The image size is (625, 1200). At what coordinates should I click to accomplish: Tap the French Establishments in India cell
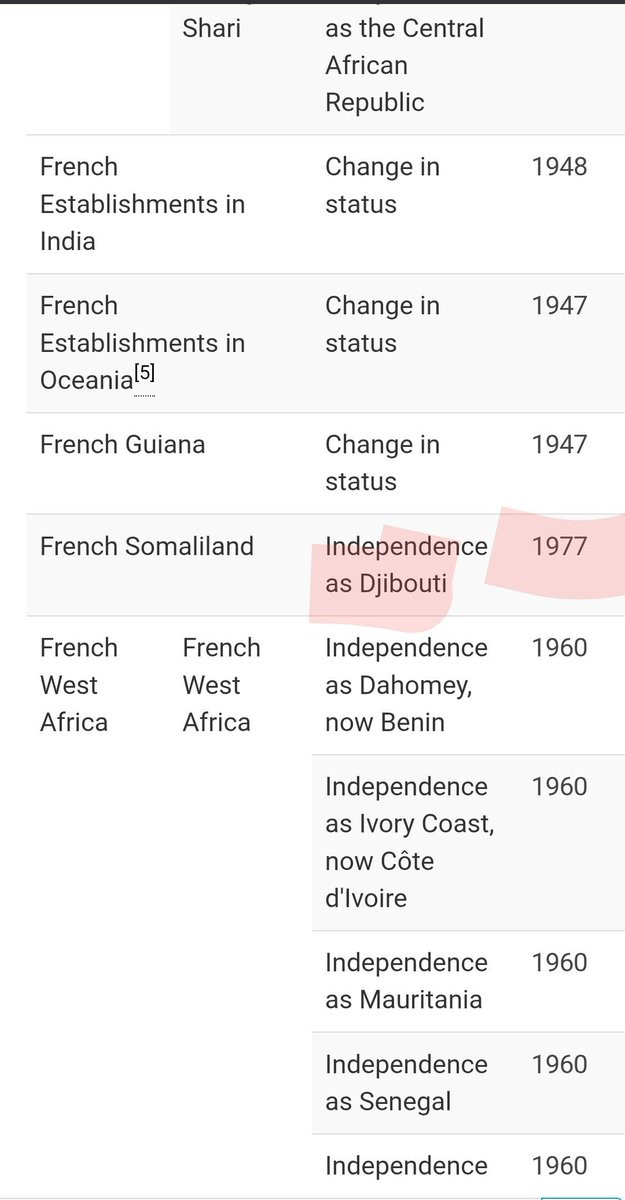coord(169,204)
